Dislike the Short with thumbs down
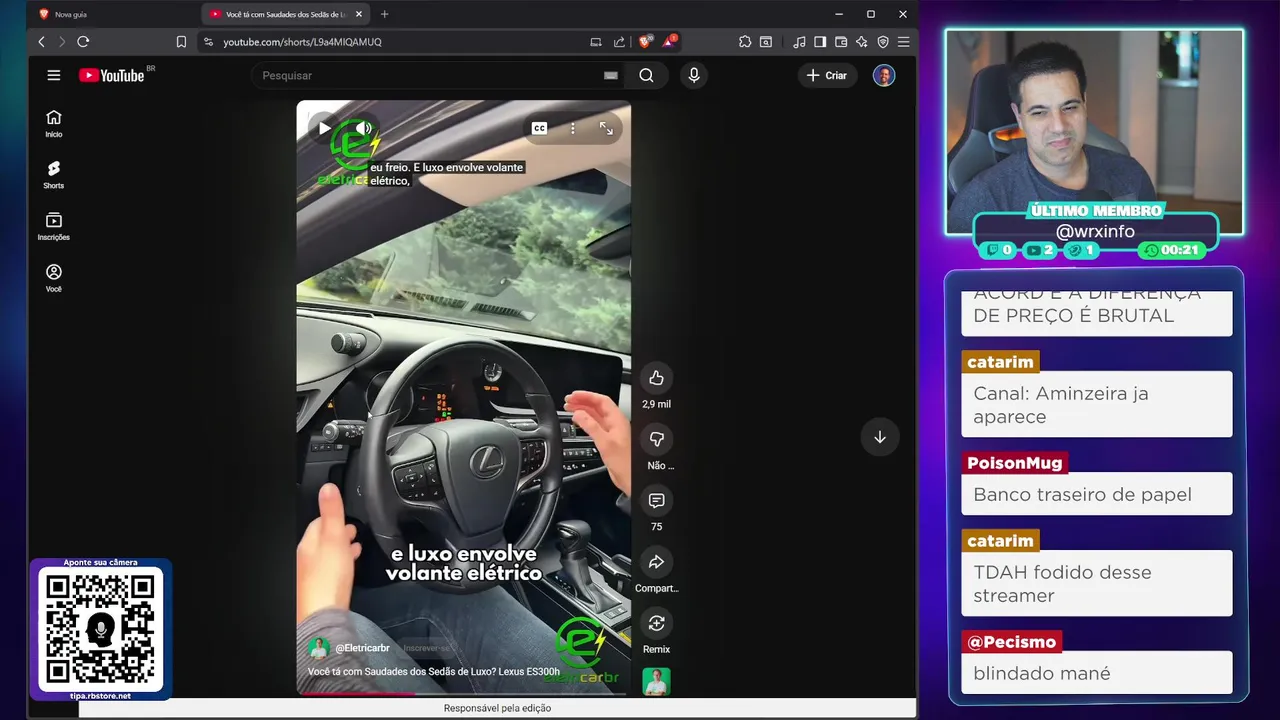This screenshot has height=720, width=1280. pos(656,439)
